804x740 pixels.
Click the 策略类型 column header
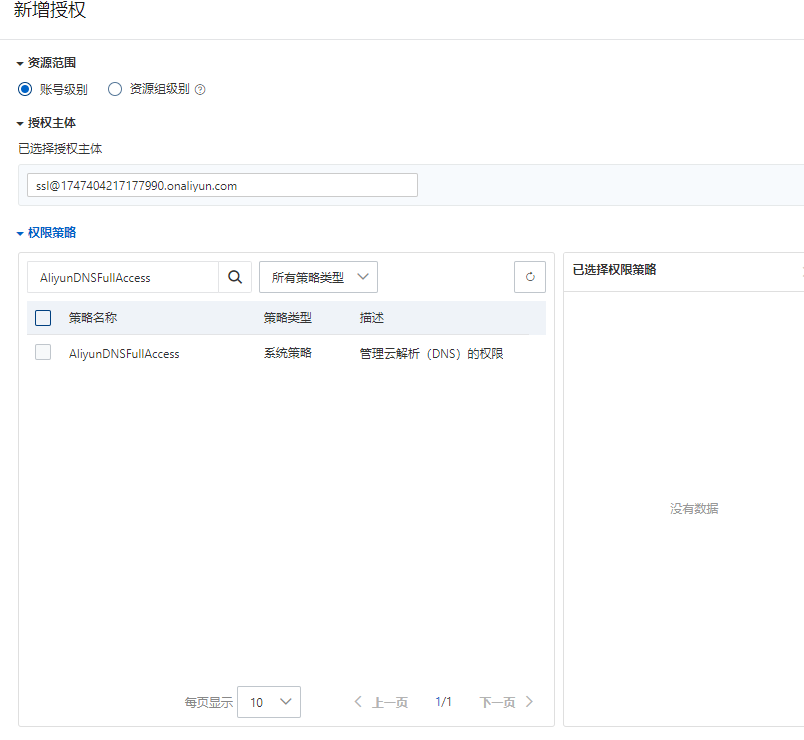[x=288, y=318]
